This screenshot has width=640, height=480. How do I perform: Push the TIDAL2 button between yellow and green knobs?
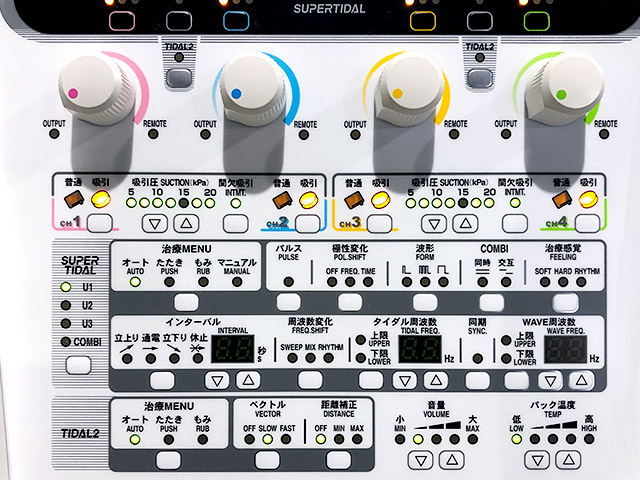pyautogui.click(x=480, y=78)
